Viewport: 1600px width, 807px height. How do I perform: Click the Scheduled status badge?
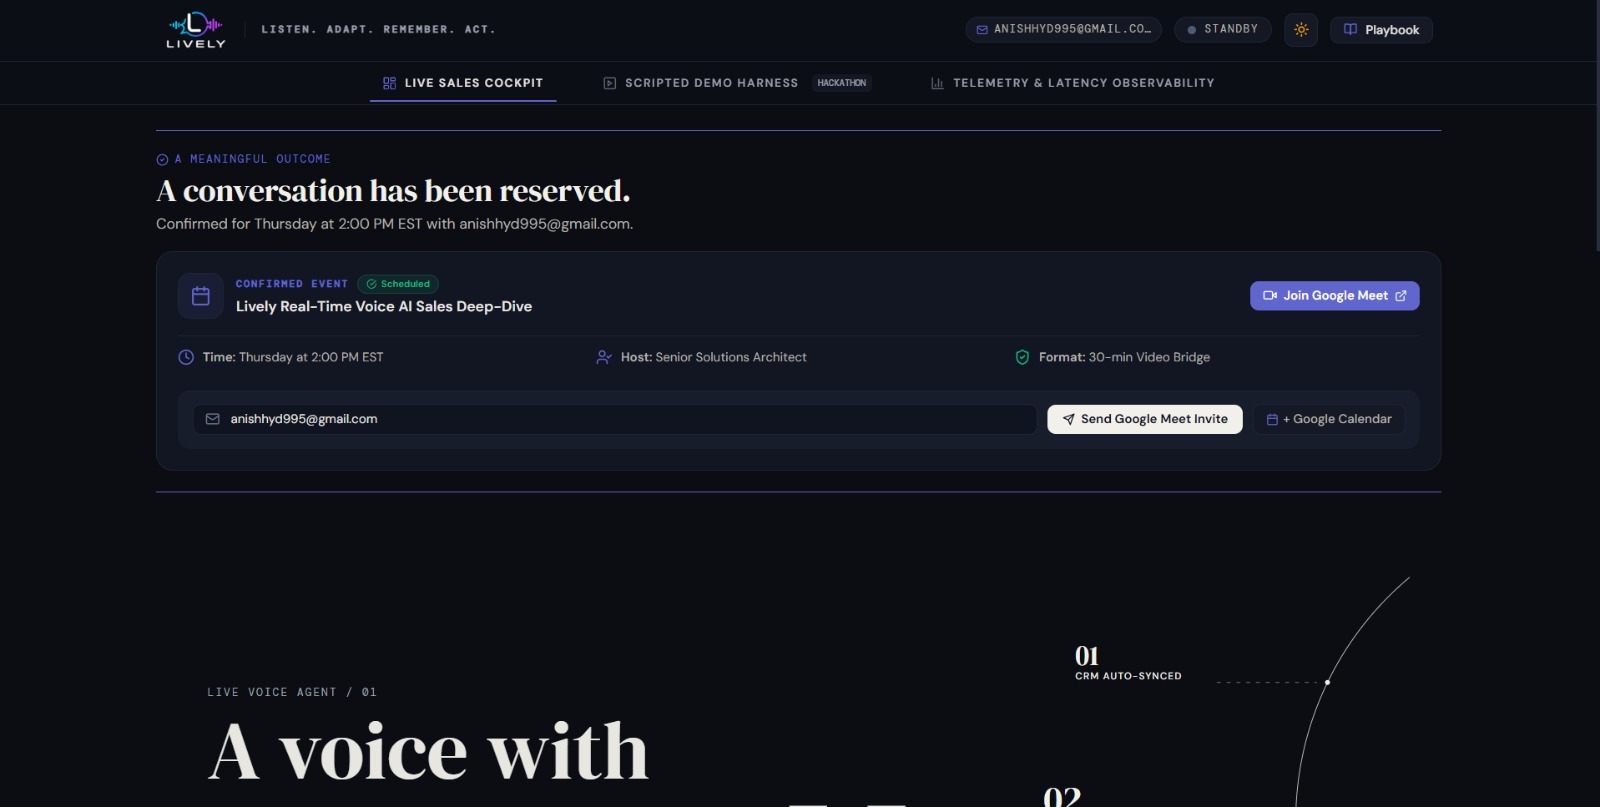pos(398,284)
